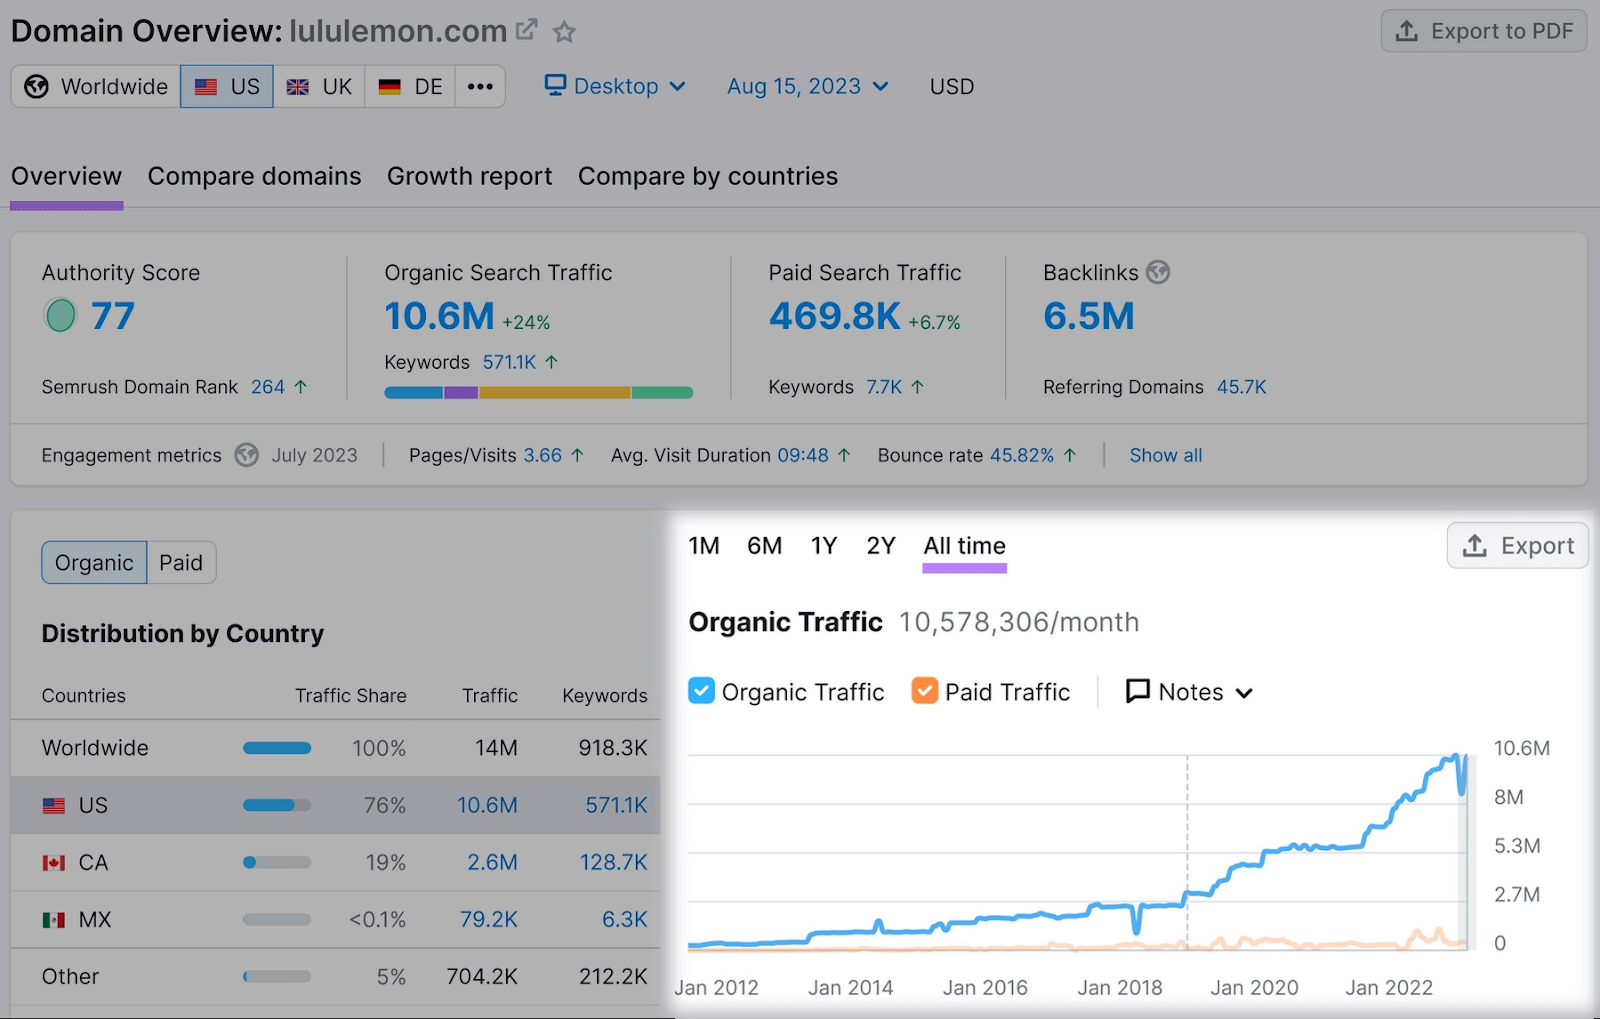The height and width of the screenshot is (1019, 1600).
Task: Open Semrush Domain Rank 264 link
Action: [268, 387]
